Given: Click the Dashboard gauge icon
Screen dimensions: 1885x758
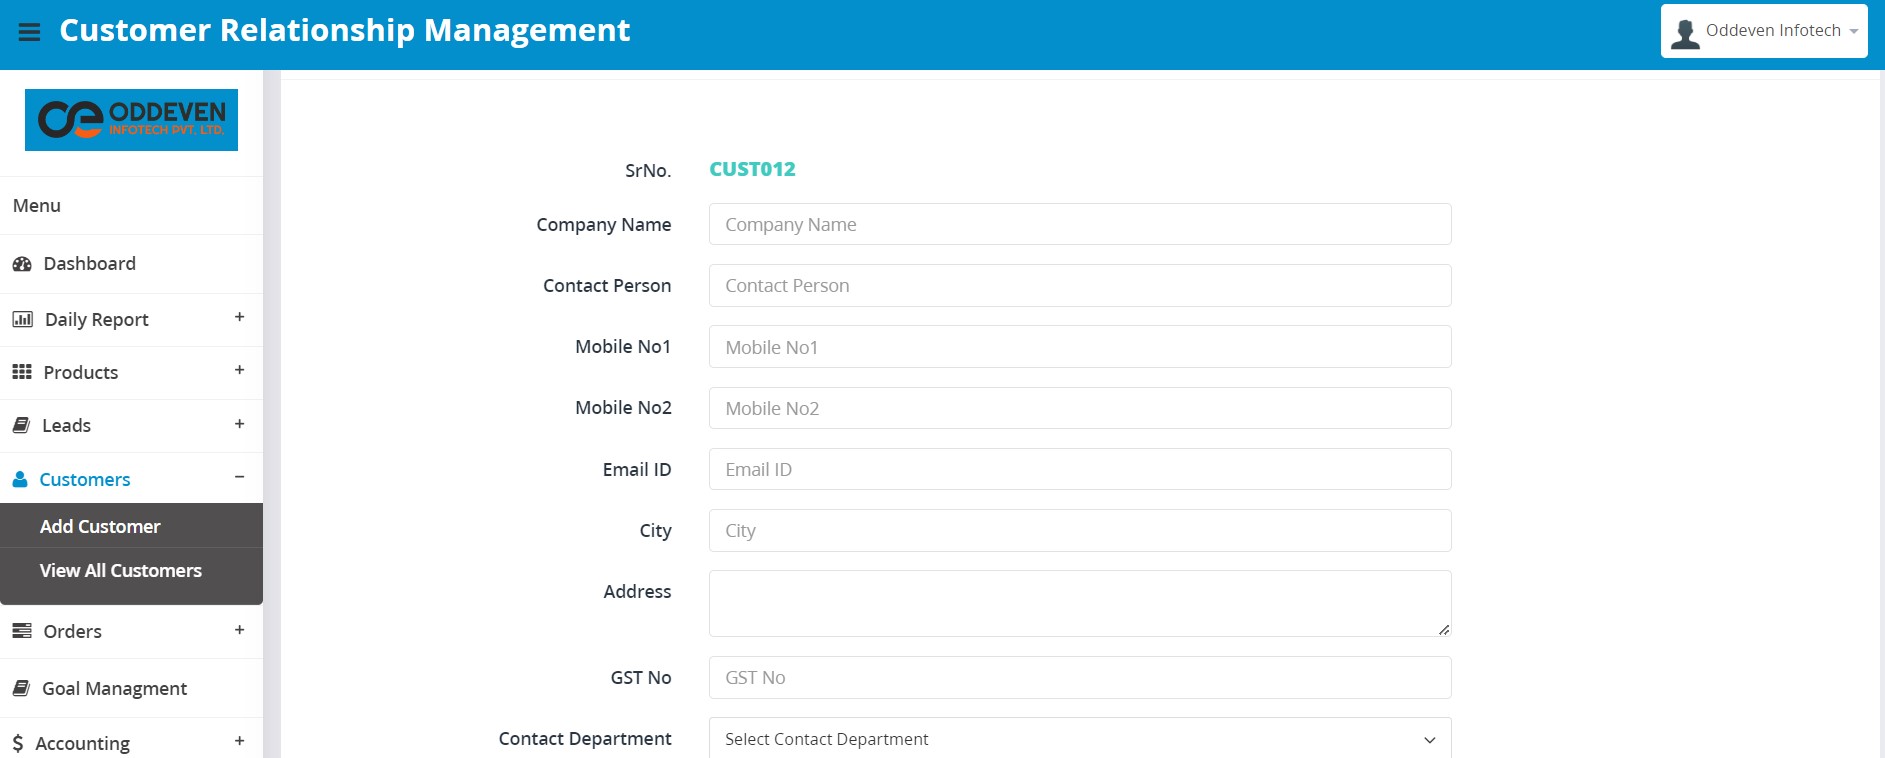Looking at the screenshot, I should [22, 264].
